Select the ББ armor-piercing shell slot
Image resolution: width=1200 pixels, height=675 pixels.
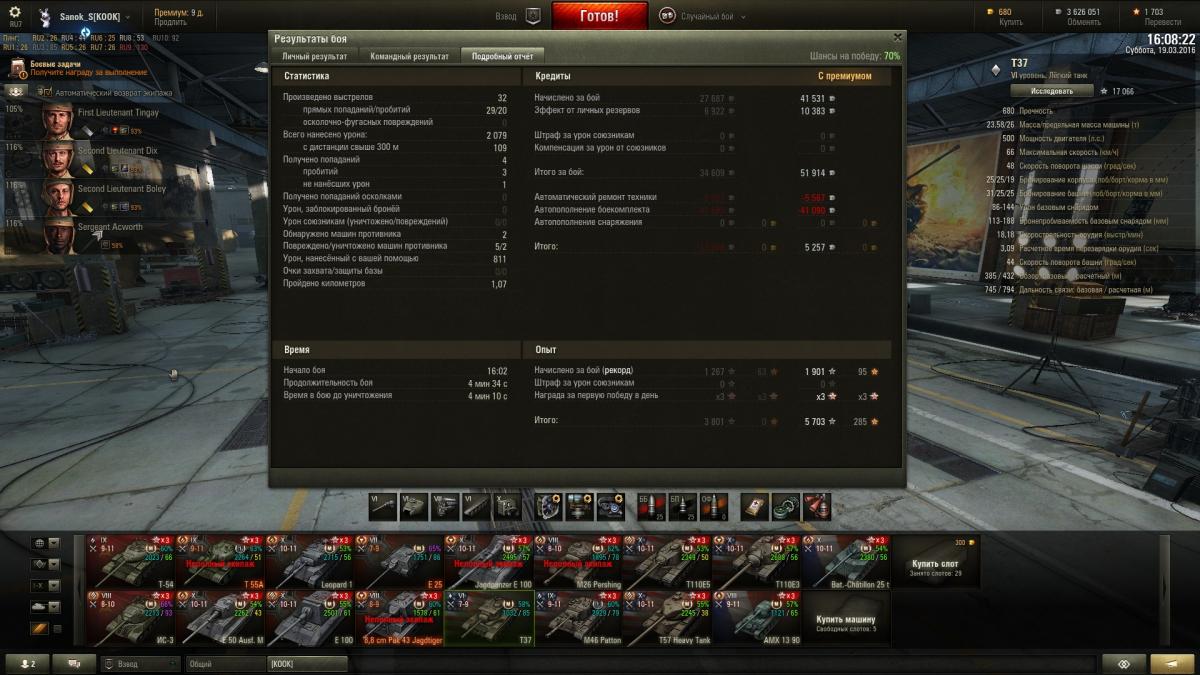click(651, 507)
